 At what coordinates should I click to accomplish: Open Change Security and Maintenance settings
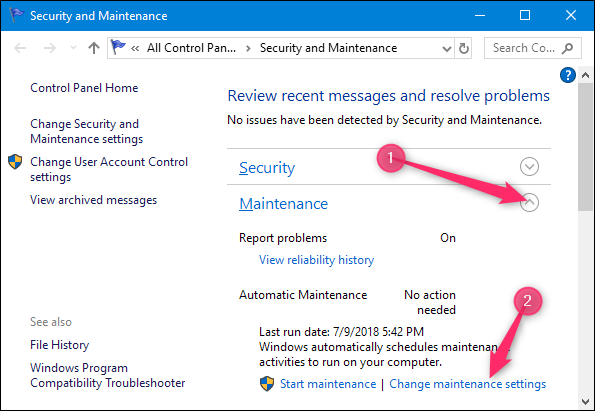tap(87, 131)
